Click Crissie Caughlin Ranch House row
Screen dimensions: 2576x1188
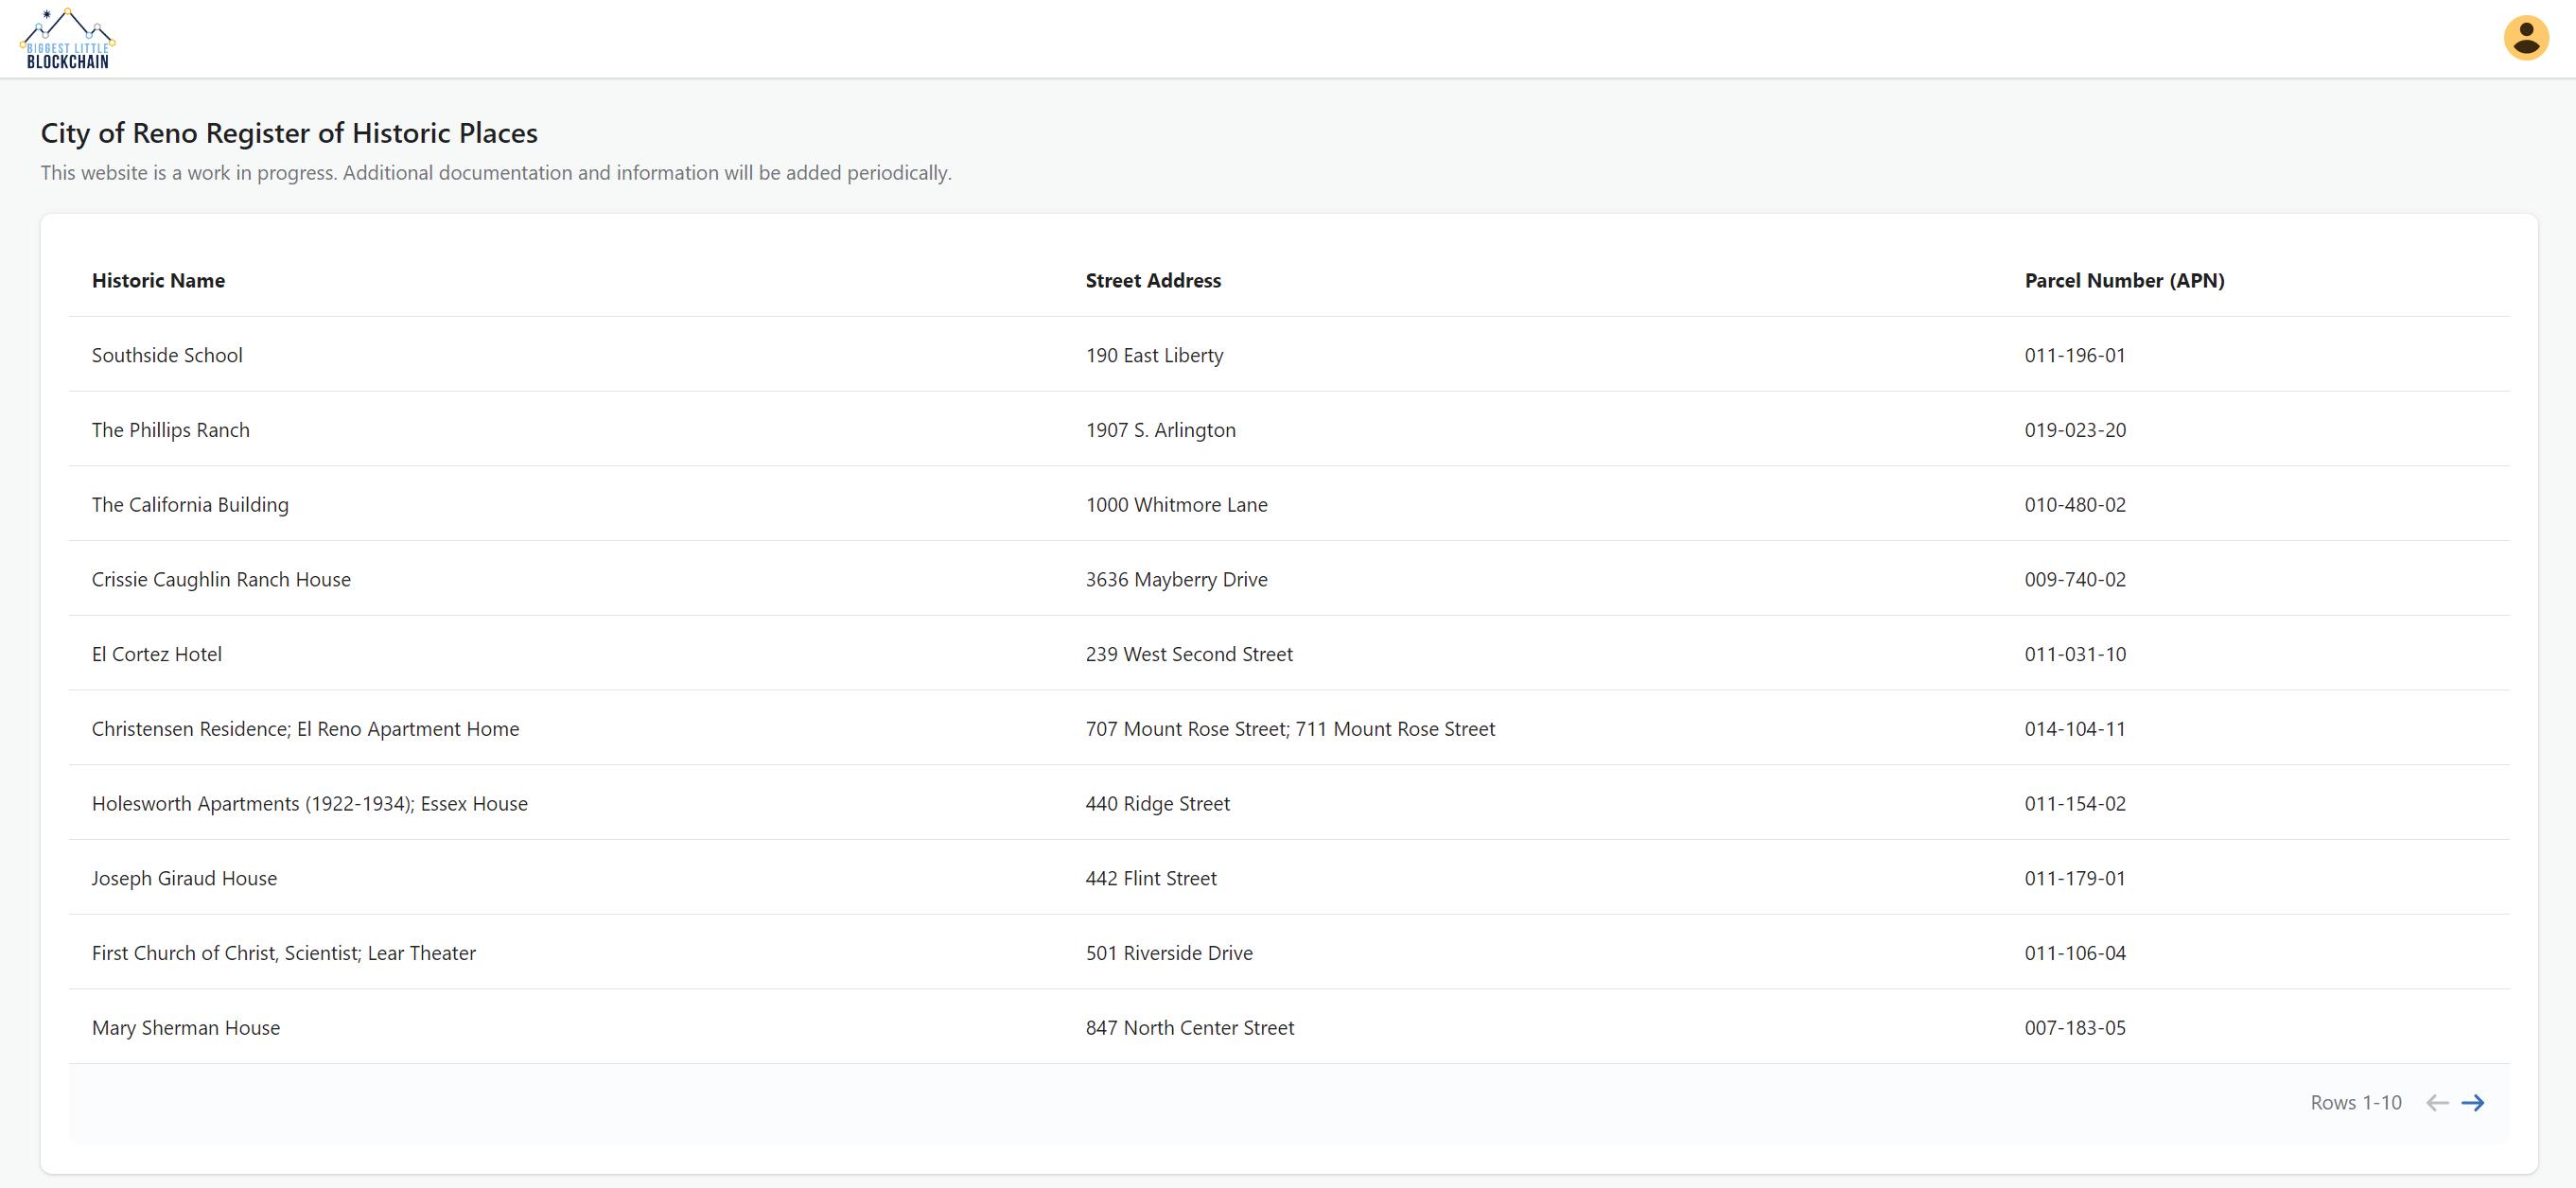coord(221,580)
